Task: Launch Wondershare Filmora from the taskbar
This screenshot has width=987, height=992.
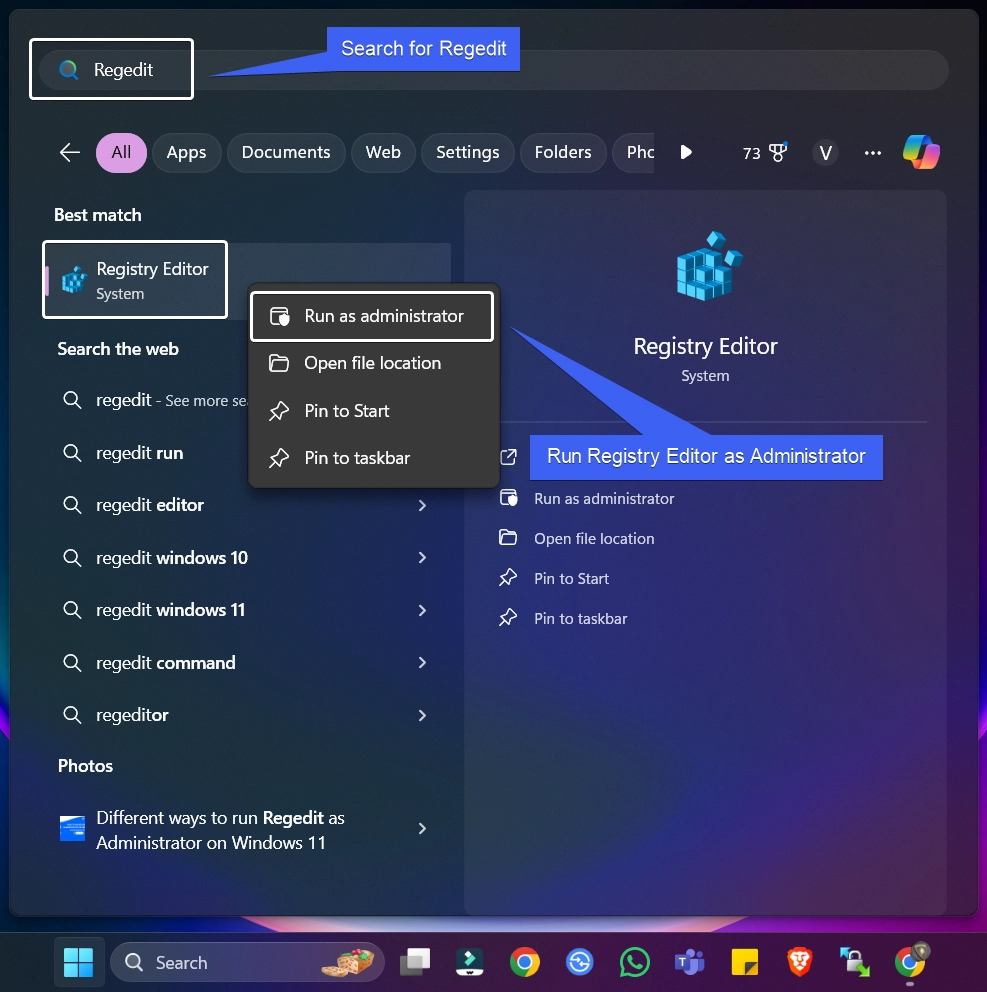Action: click(470, 962)
